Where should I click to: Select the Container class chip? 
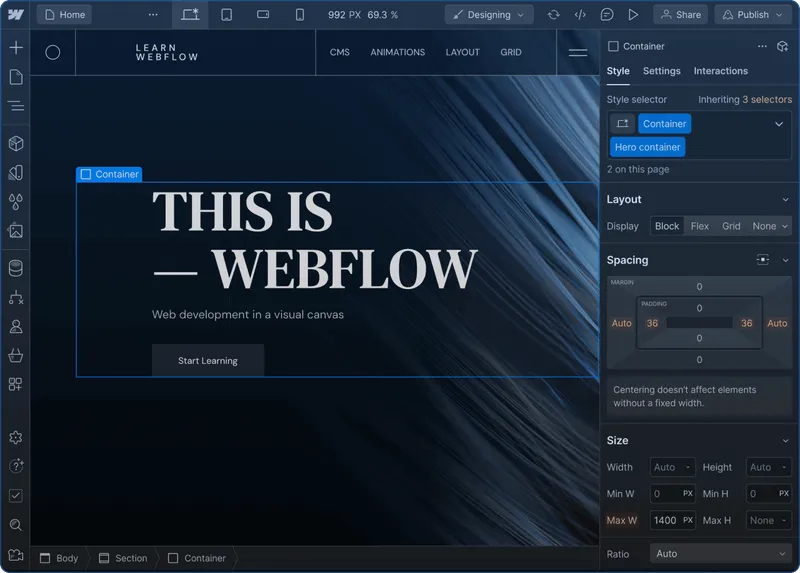coord(664,123)
